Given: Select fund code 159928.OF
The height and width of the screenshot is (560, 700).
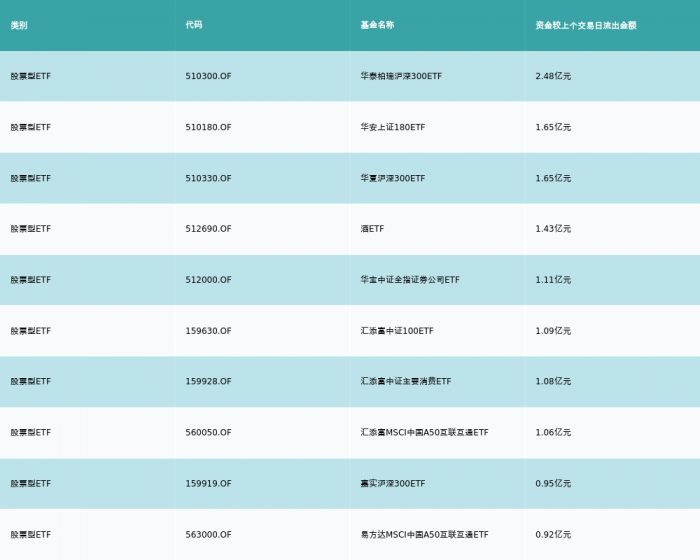Looking at the screenshot, I should pyautogui.click(x=208, y=381).
